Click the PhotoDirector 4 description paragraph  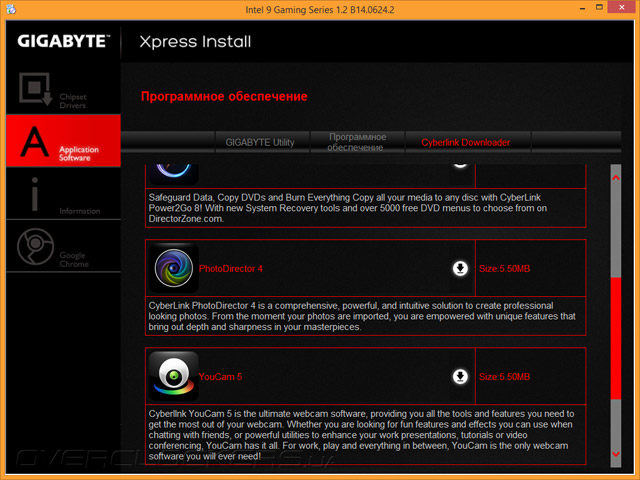(x=362, y=316)
